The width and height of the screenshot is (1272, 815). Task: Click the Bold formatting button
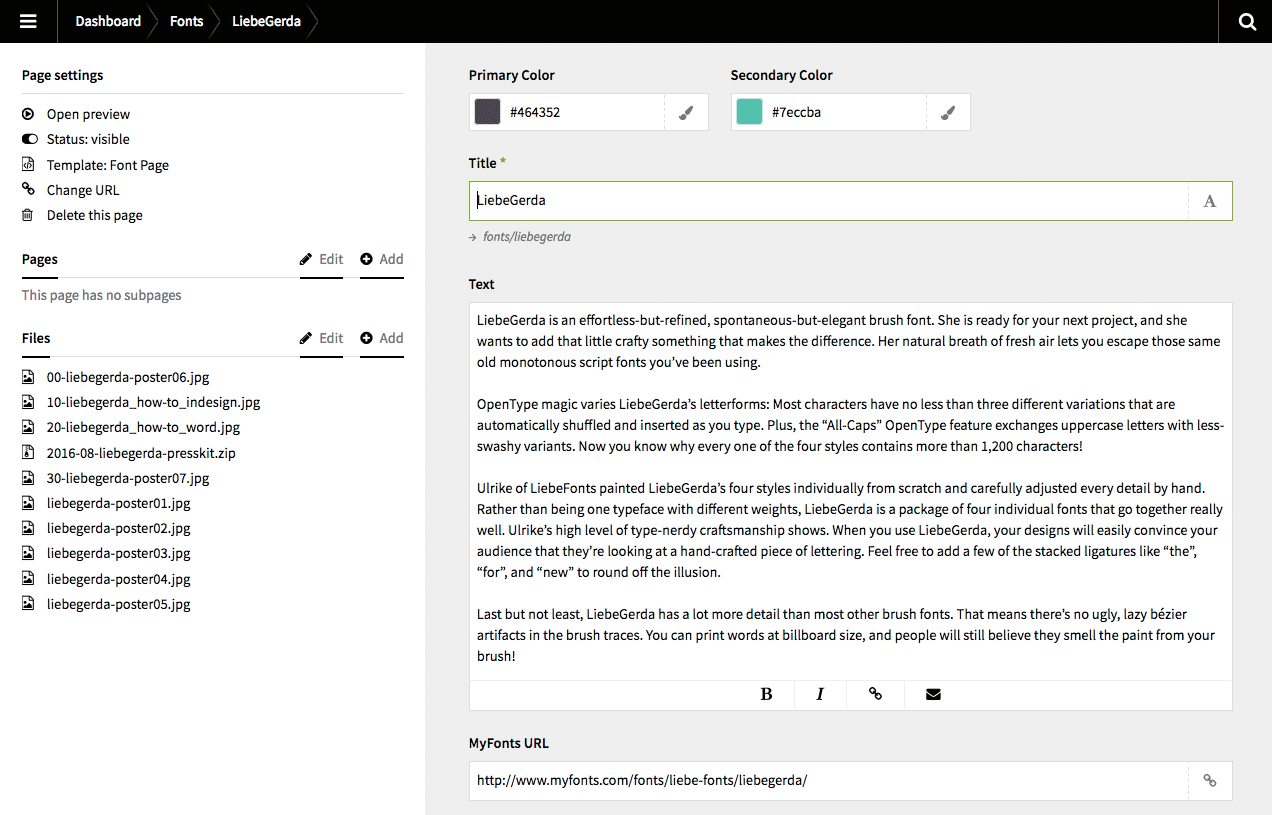click(766, 694)
